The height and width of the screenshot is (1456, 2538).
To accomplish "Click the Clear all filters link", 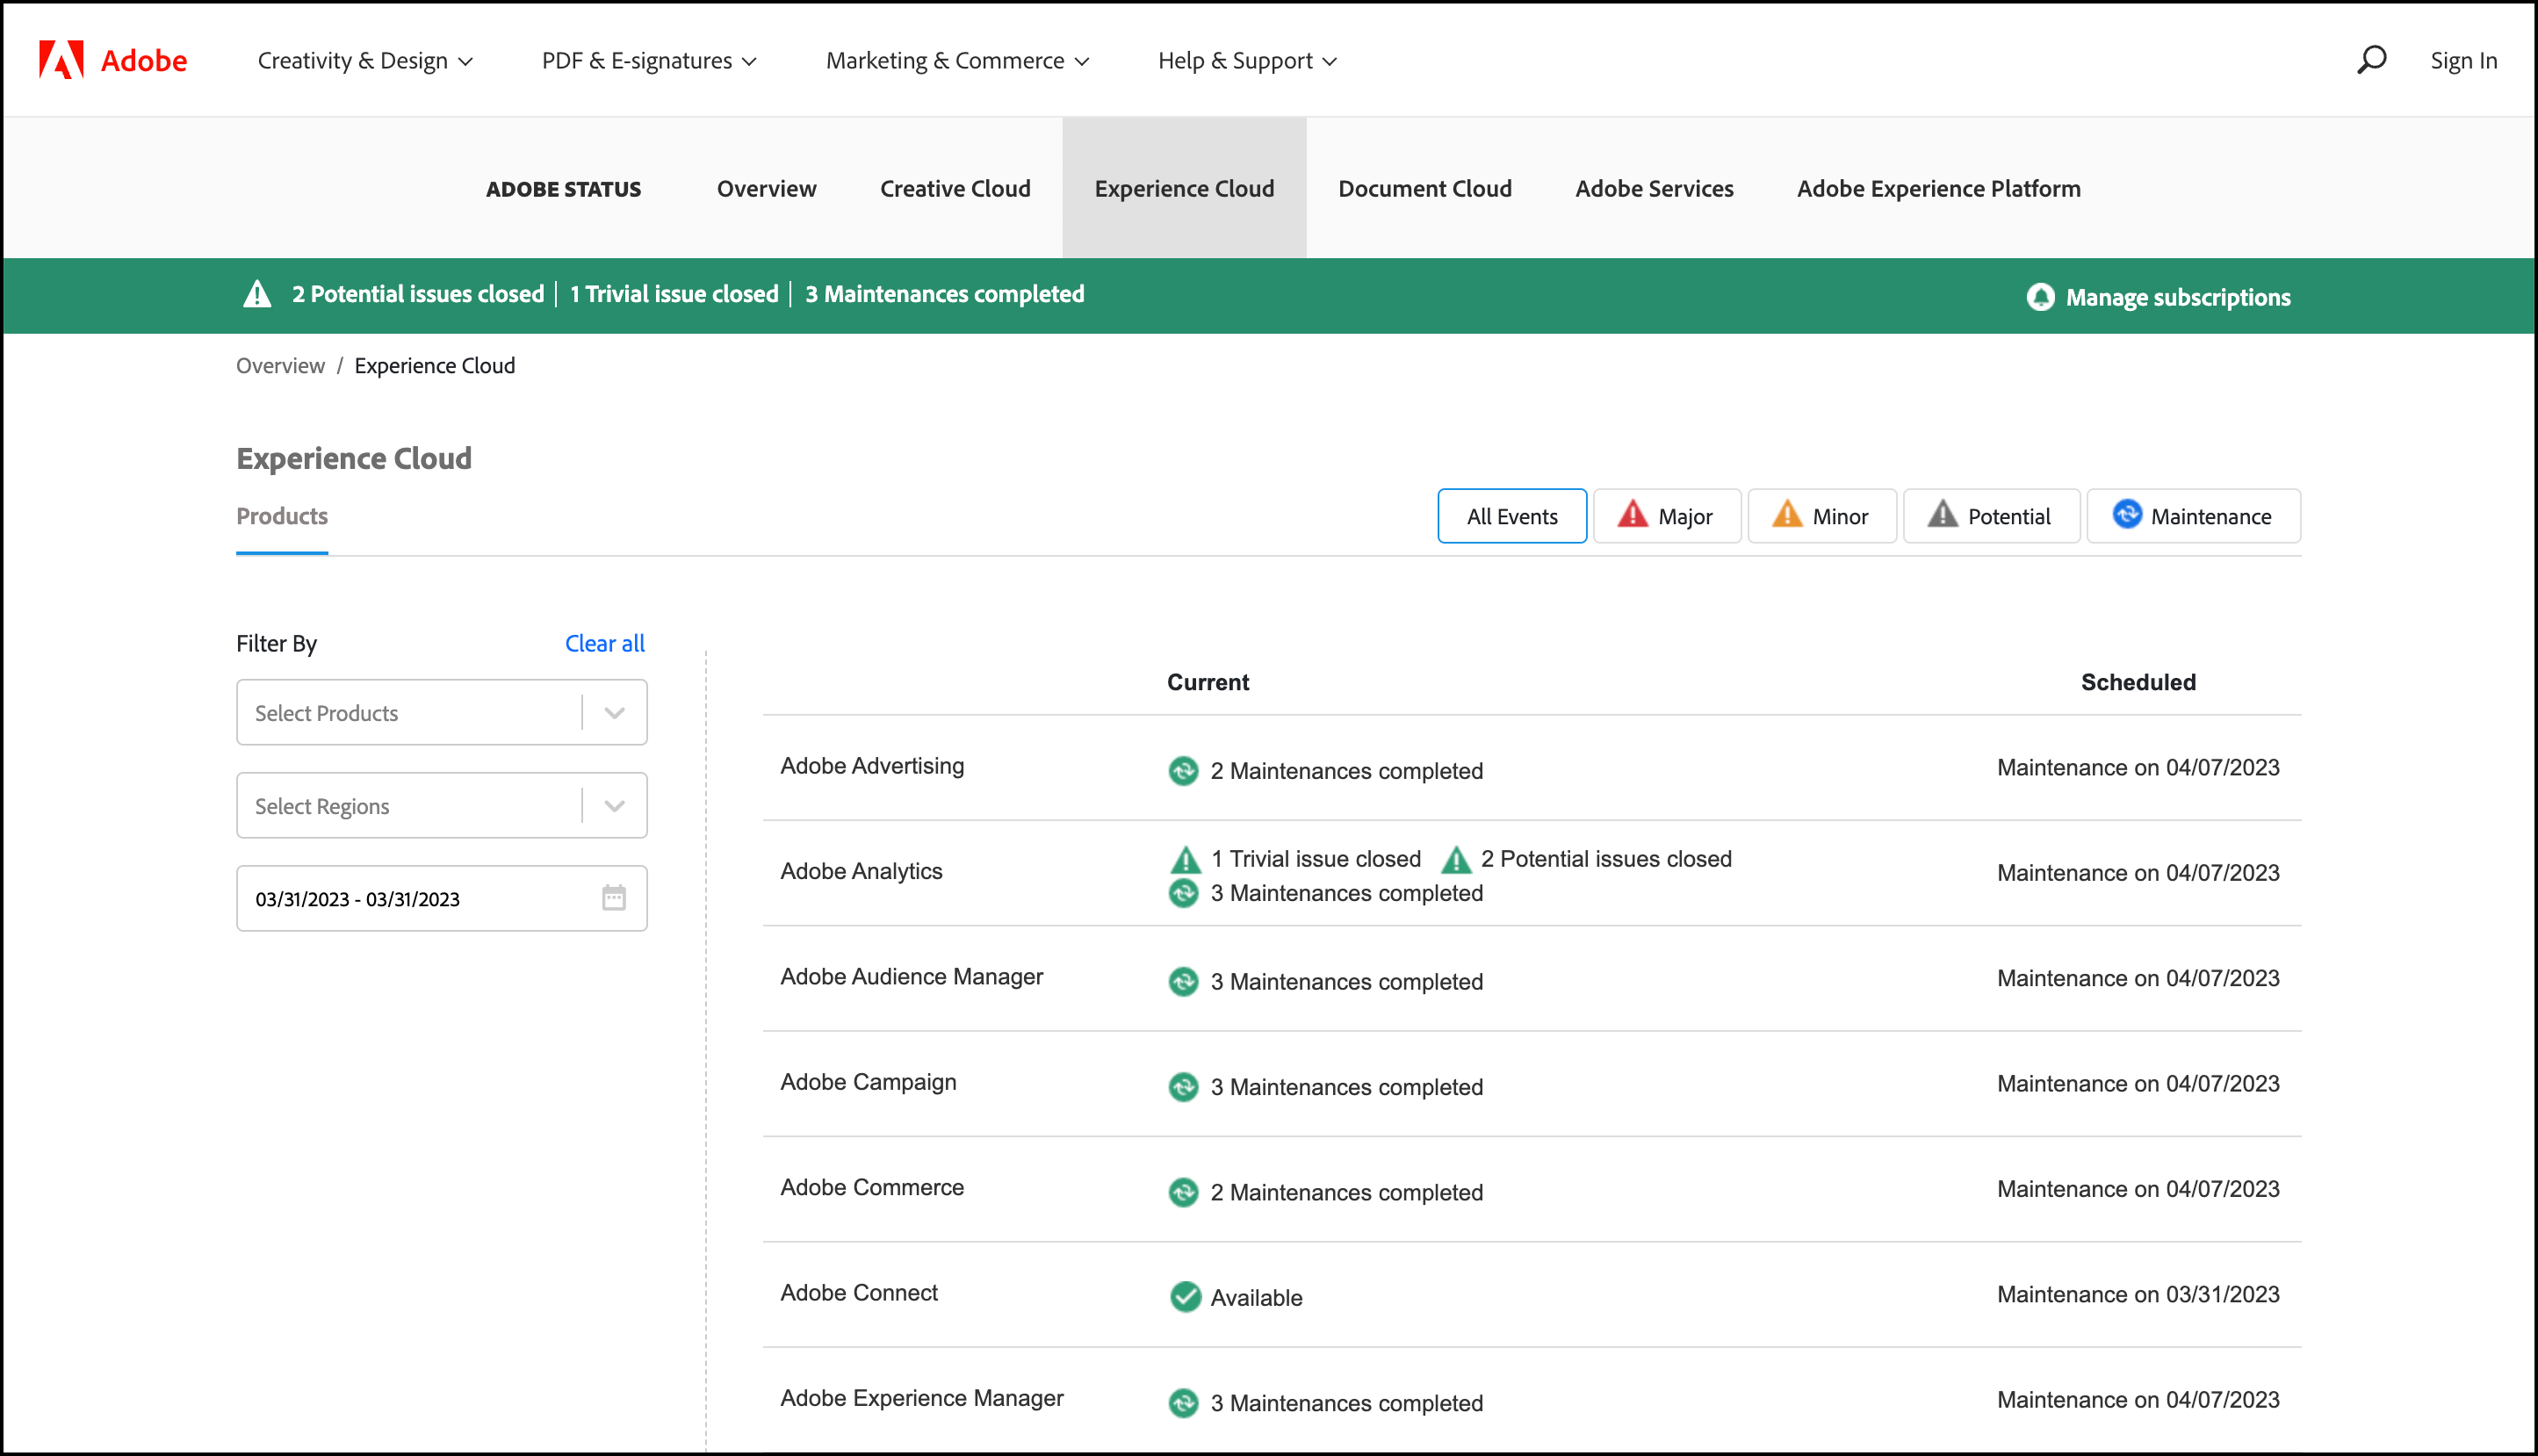I will [x=604, y=643].
